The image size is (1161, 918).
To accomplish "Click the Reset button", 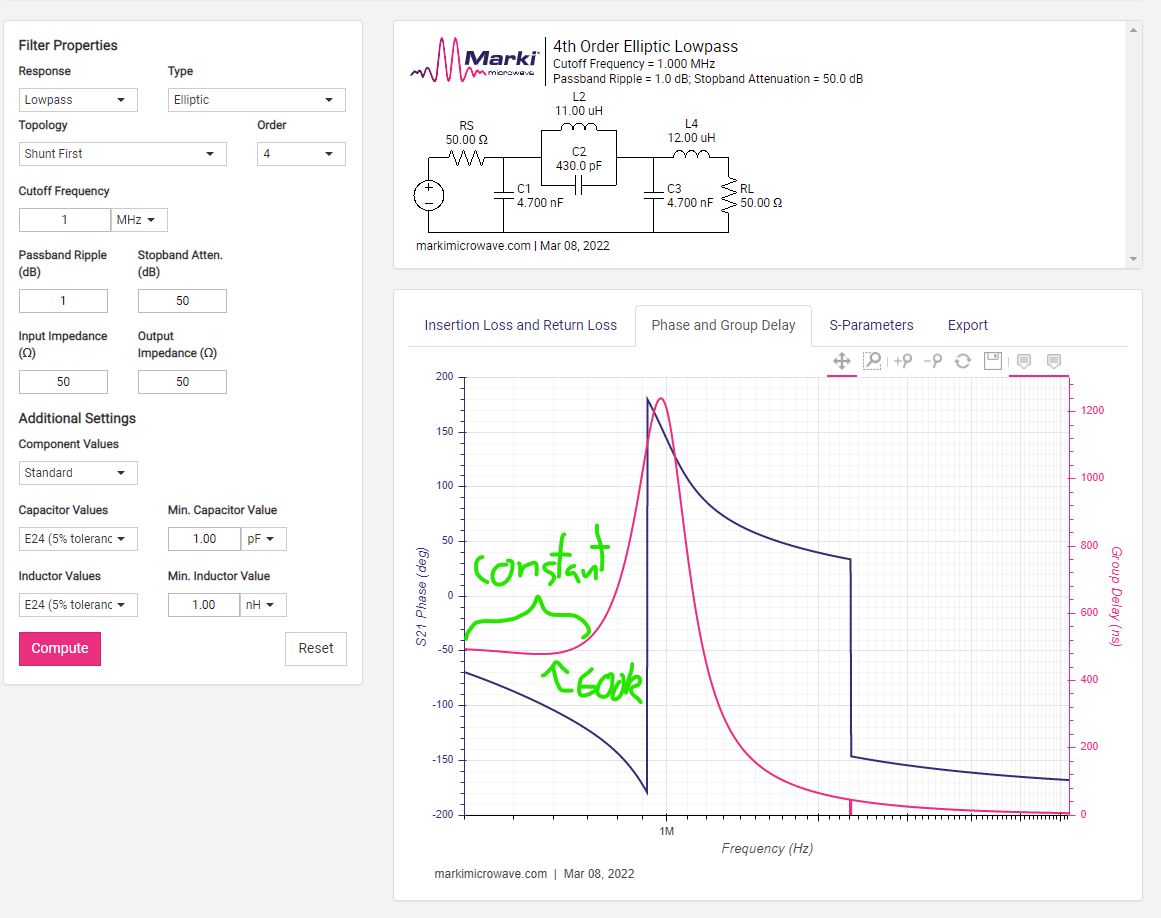I will point(316,648).
